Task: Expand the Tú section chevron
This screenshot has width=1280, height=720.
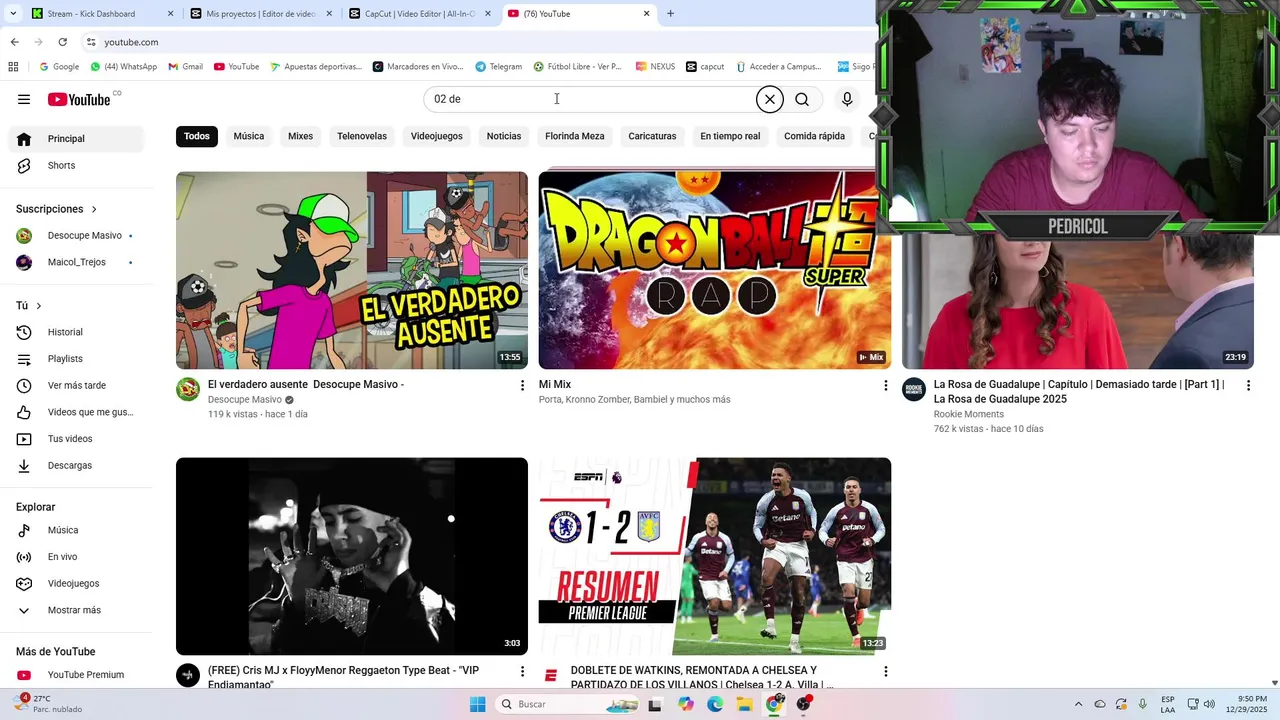Action: 39,306
